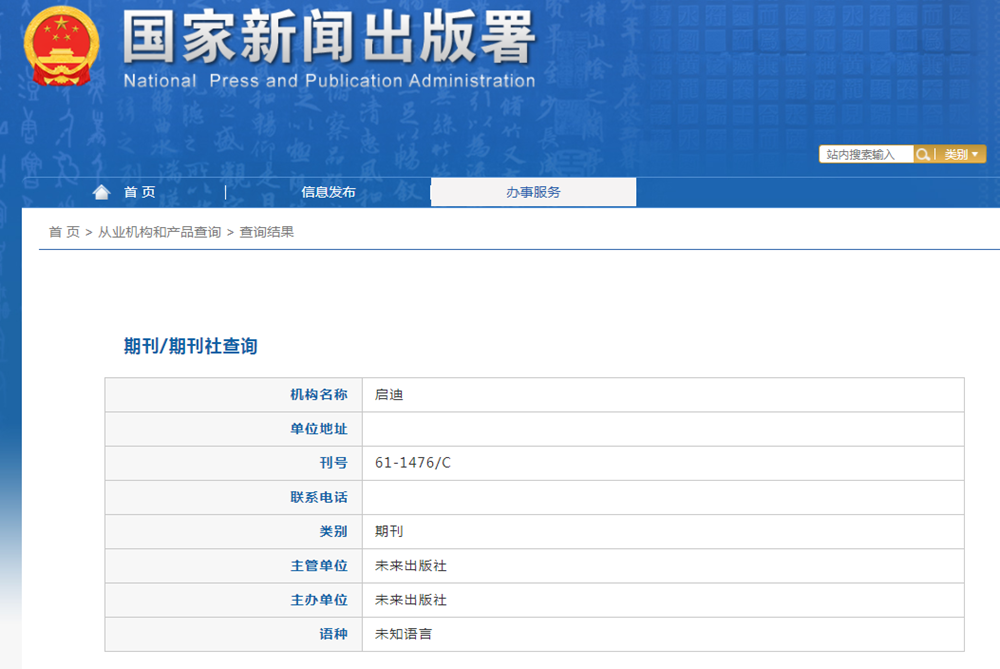Screen dimensions: 1000x669
Task: Click the house icon beside 首页
Action: pyautogui.click(x=101, y=192)
